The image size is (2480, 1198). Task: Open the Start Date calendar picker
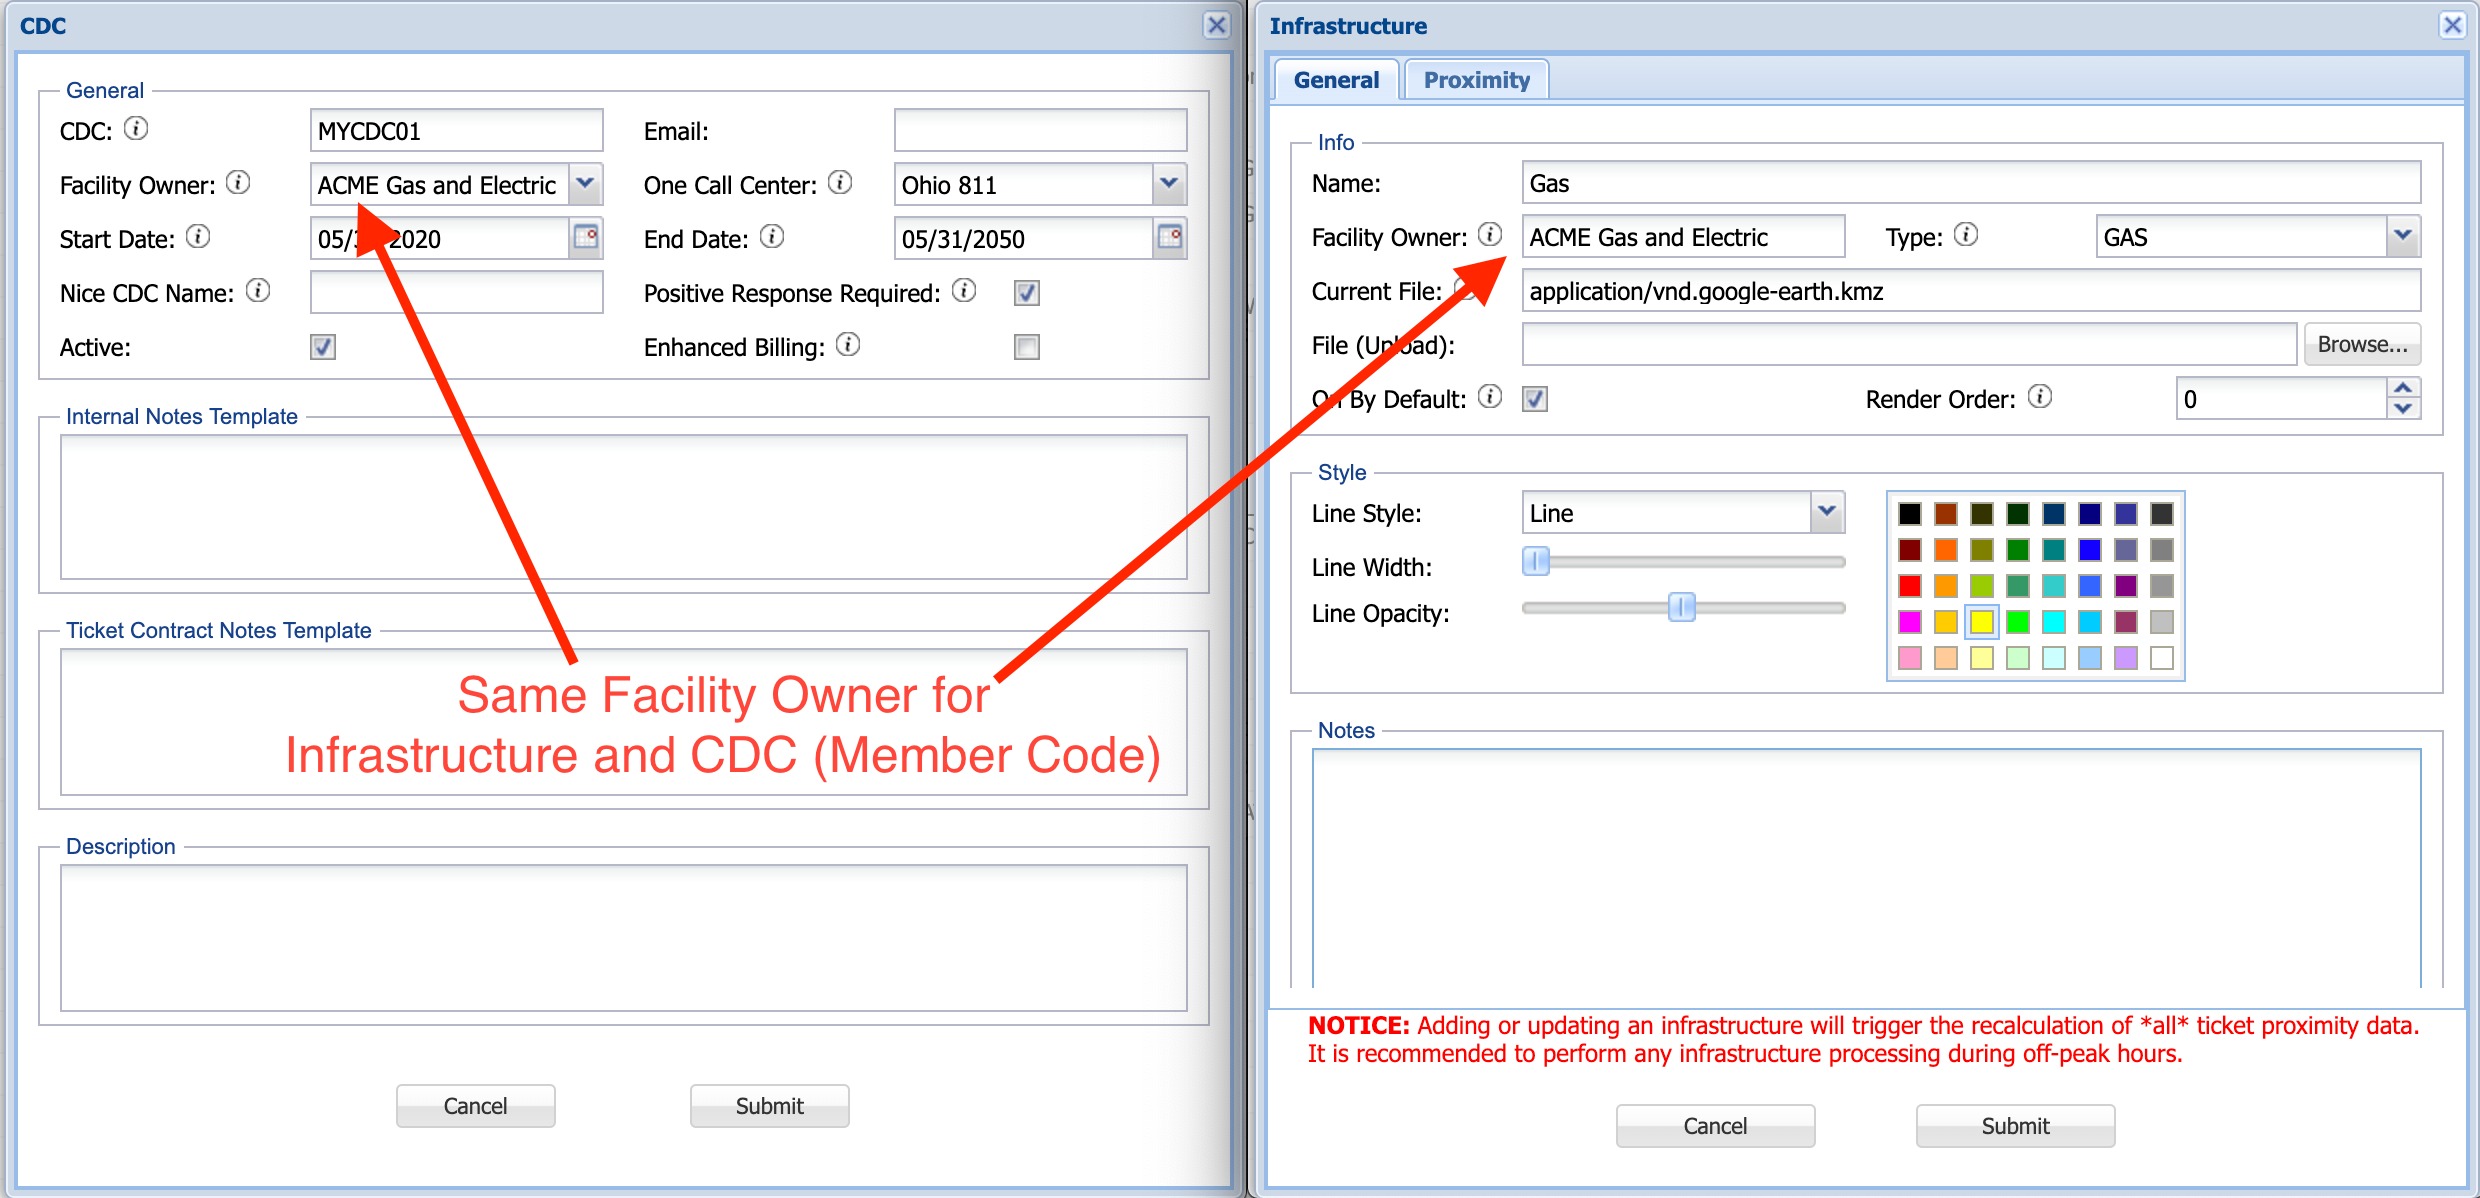(x=586, y=237)
